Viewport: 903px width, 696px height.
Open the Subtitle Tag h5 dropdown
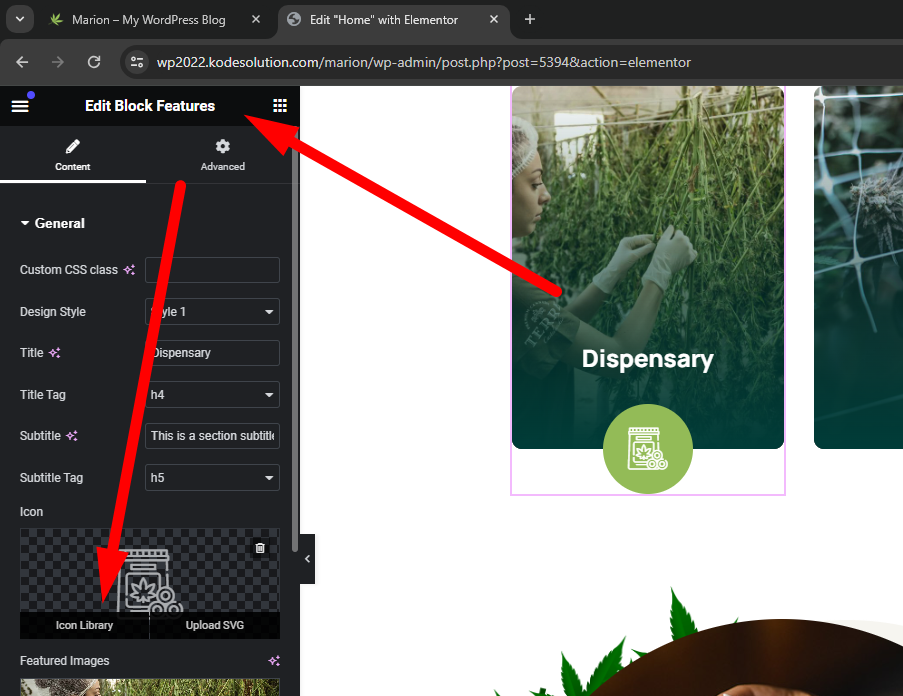212,477
